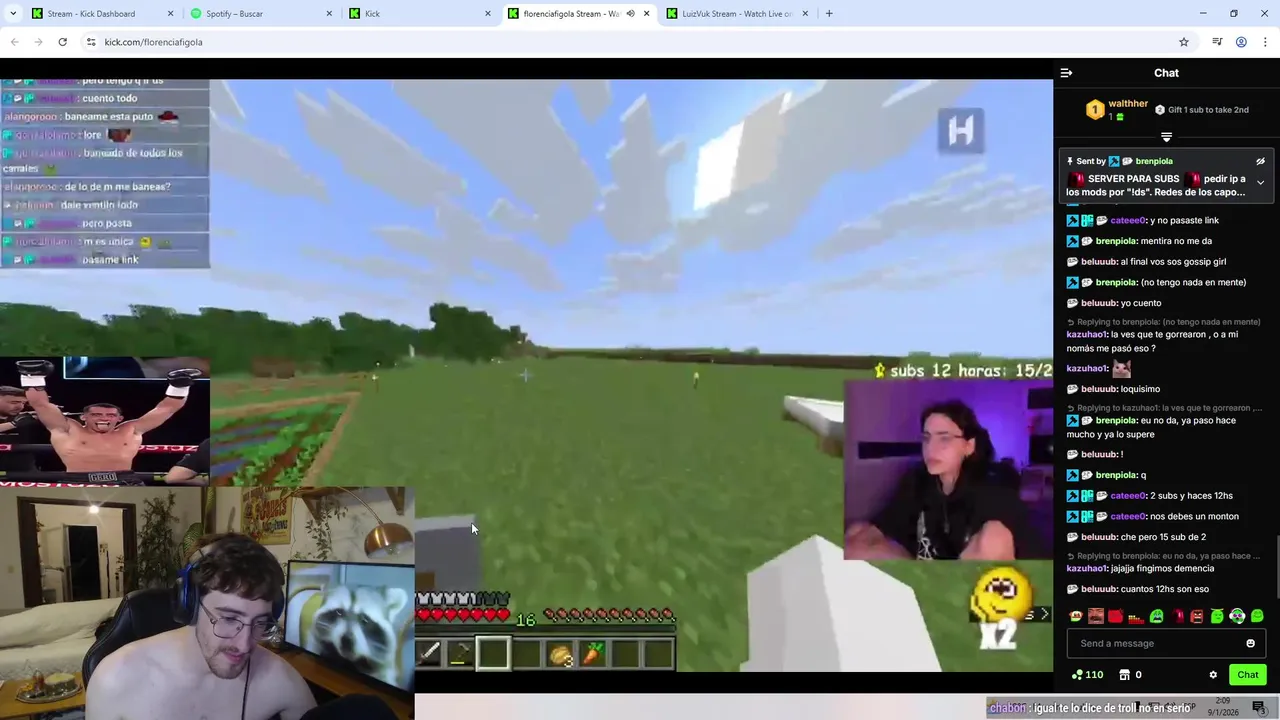Open the Chrome three-dot menu
This screenshot has height=720, width=1280.
click(1265, 42)
